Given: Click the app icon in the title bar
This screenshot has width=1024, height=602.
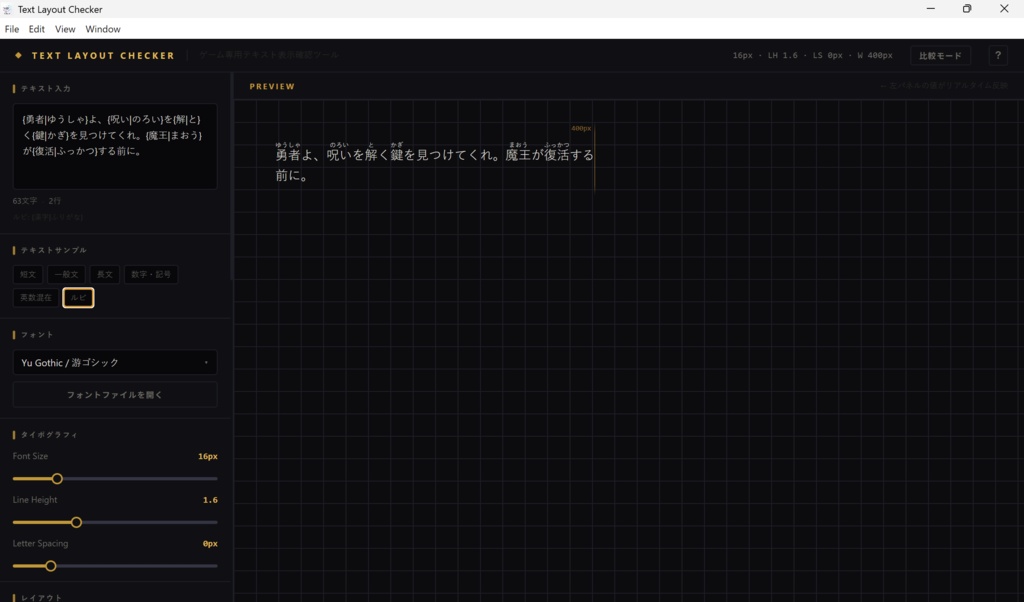Looking at the screenshot, I should tap(7, 9).
